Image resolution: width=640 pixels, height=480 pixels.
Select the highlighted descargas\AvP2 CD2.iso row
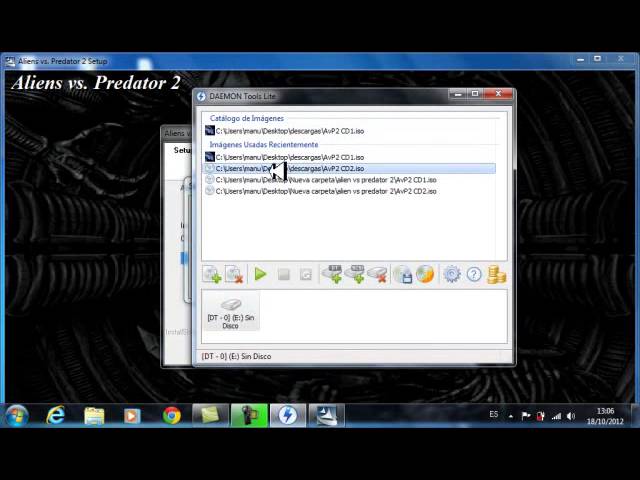[349, 169]
